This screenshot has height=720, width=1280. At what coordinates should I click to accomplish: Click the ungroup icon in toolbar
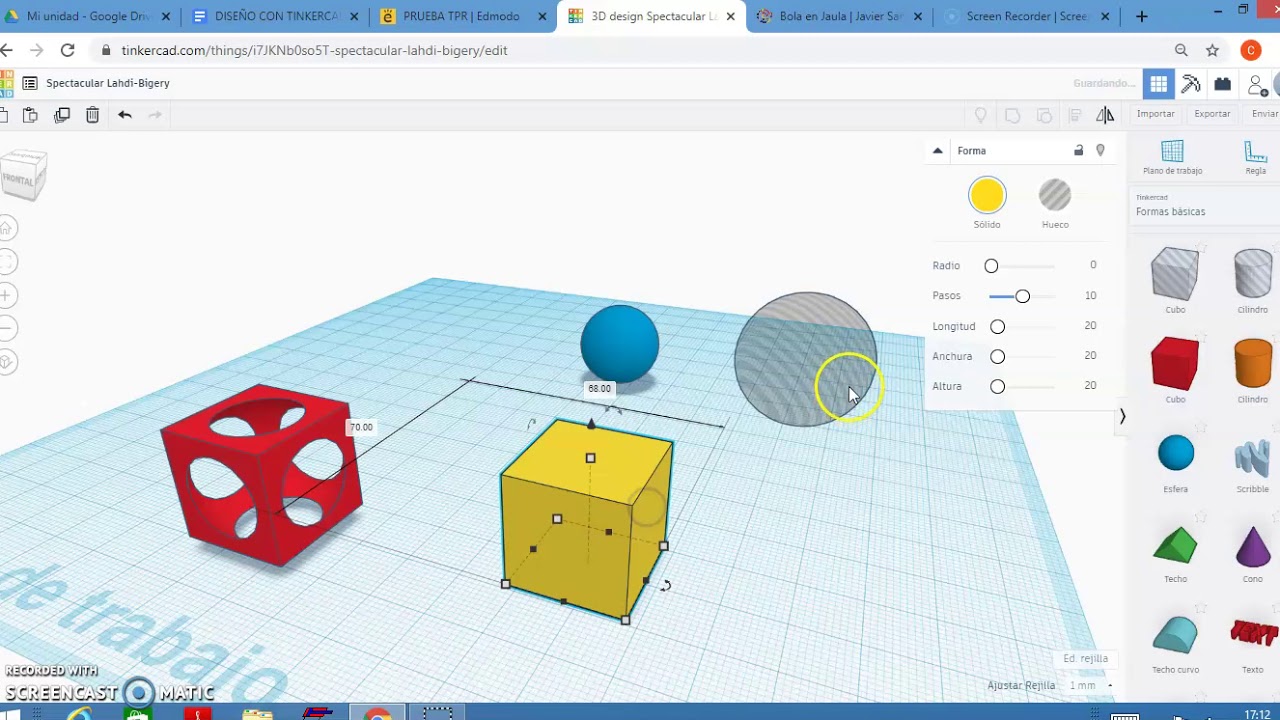[1044, 115]
